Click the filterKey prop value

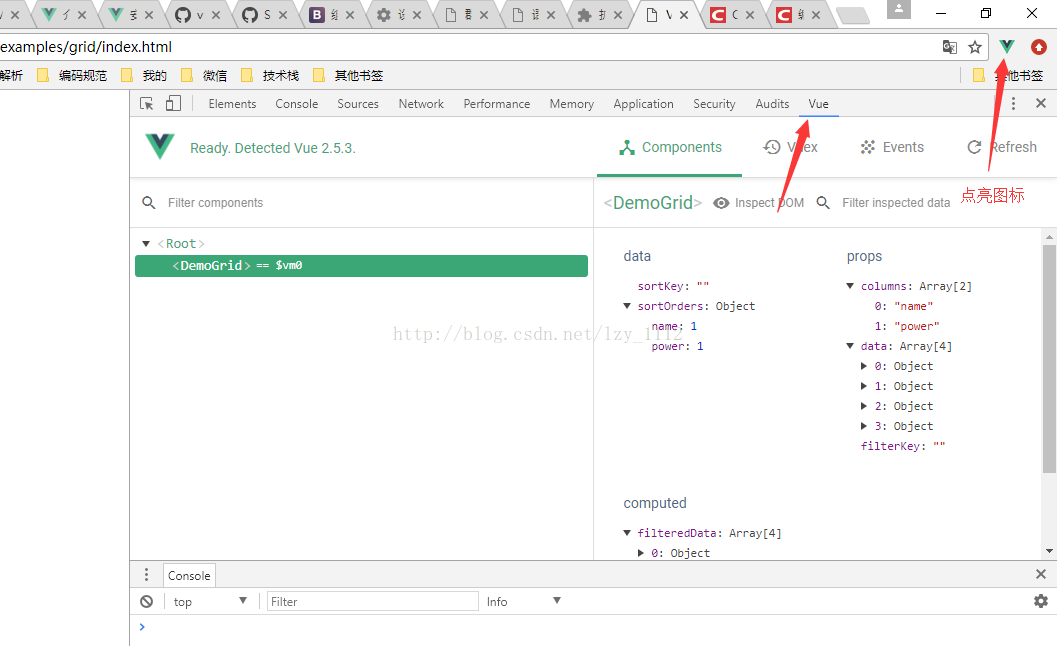coord(939,446)
